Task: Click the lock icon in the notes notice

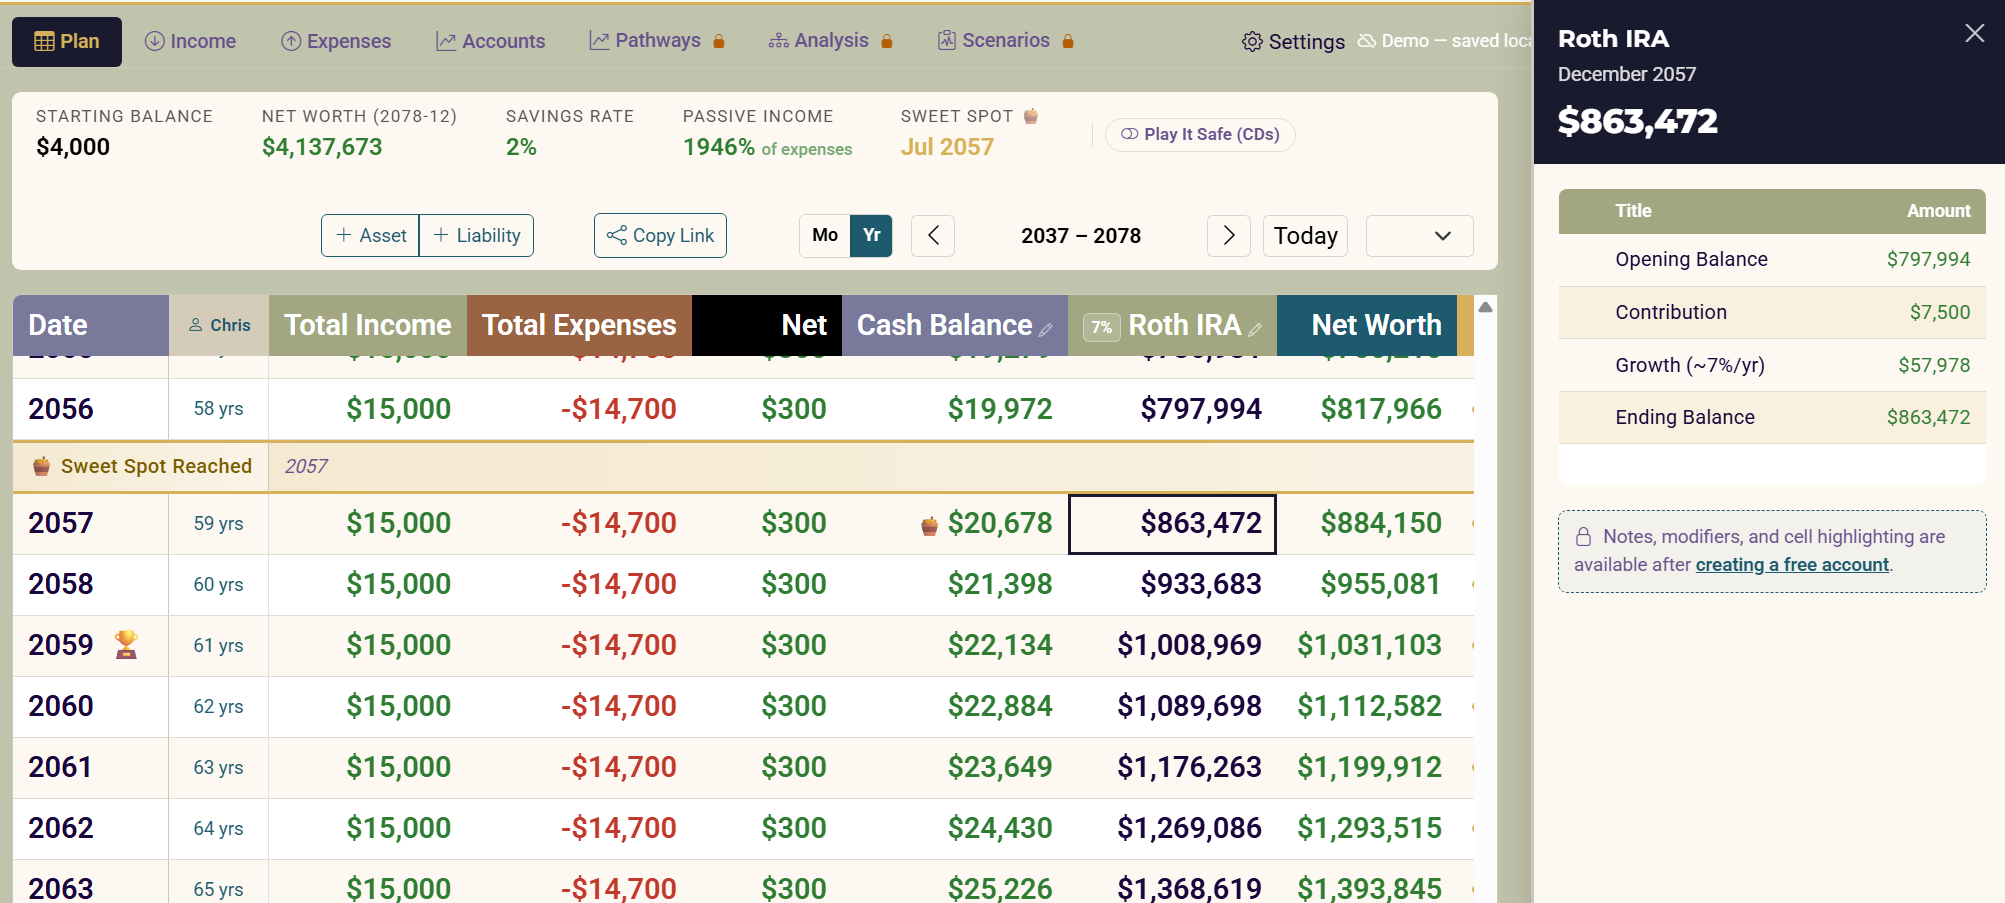Action: [x=1584, y=537]
